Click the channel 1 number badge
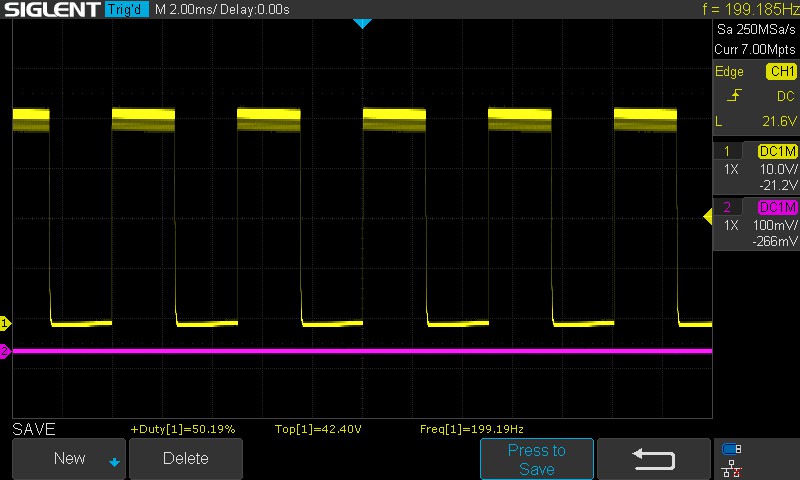 pos(727,151)
